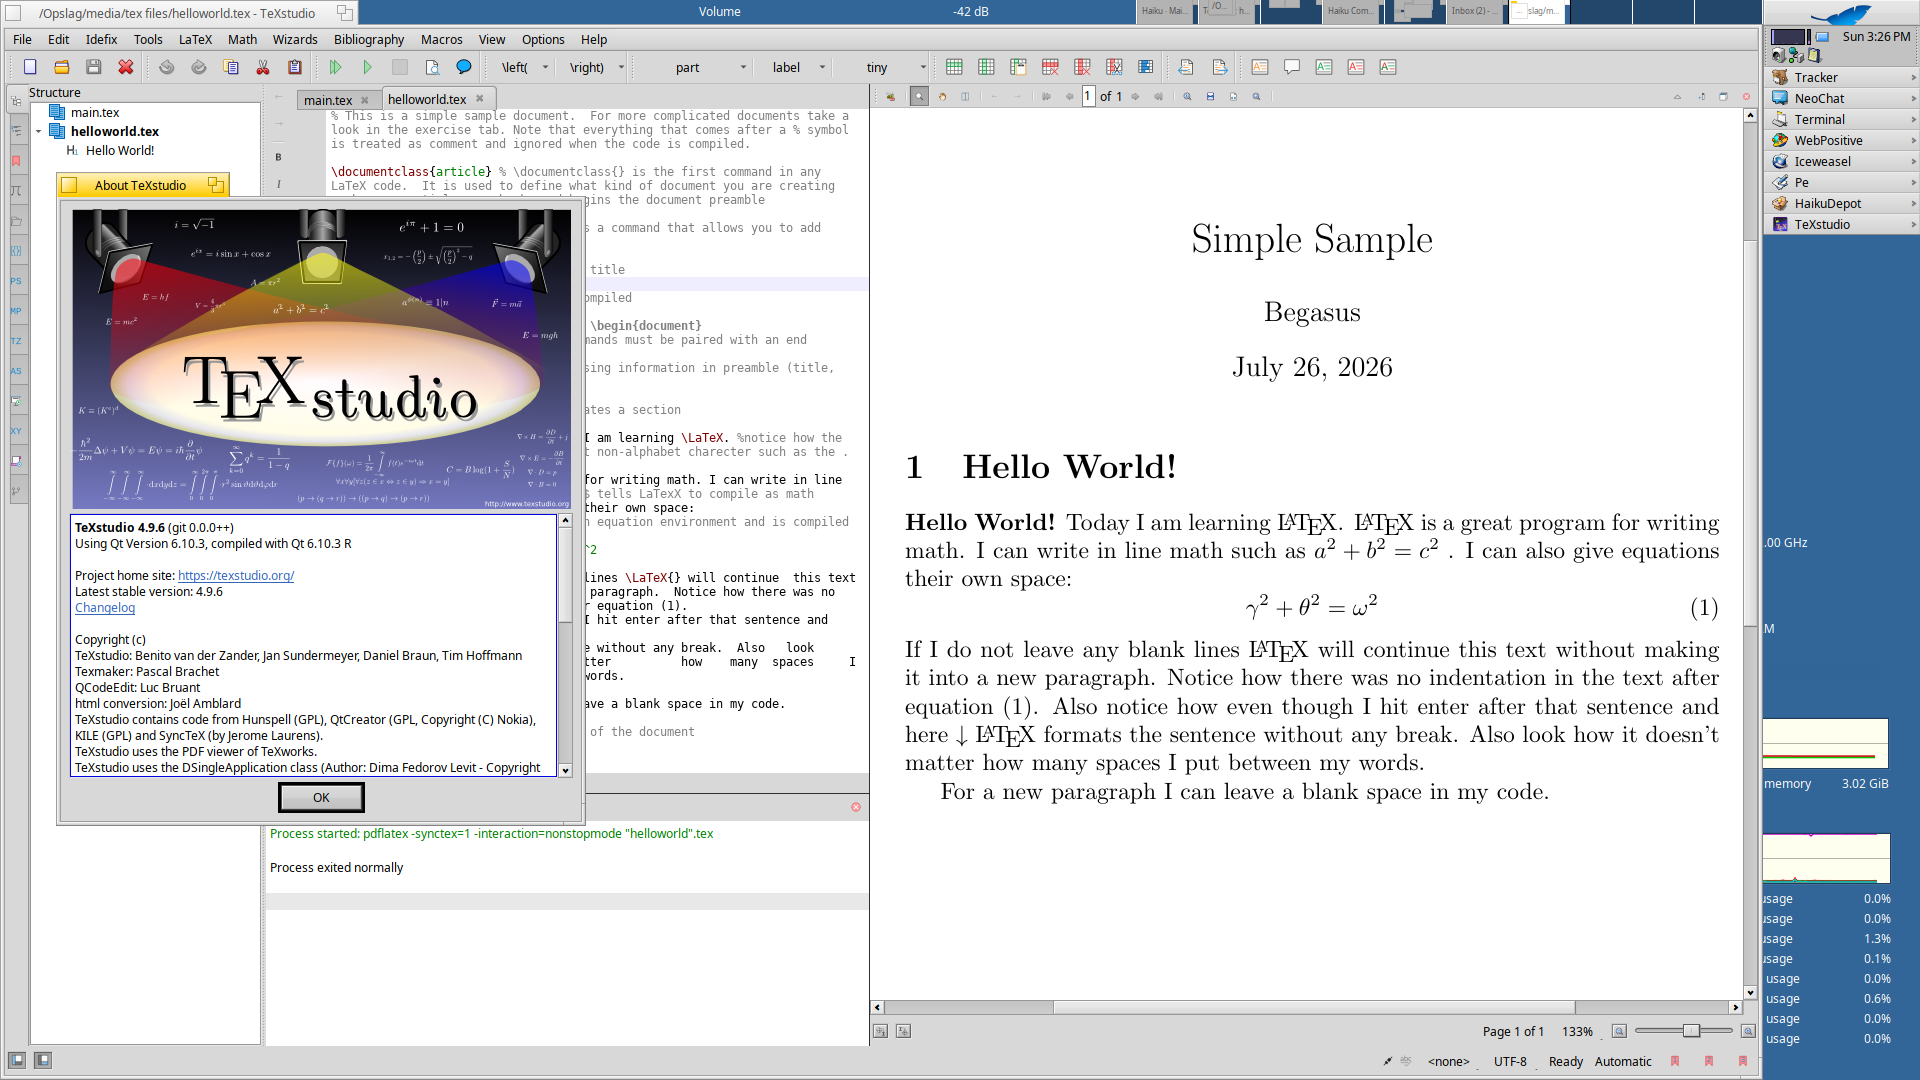Open the LaTeX menu
The height and width of the screenshot is (1080, 1920).
click(195, 40)
